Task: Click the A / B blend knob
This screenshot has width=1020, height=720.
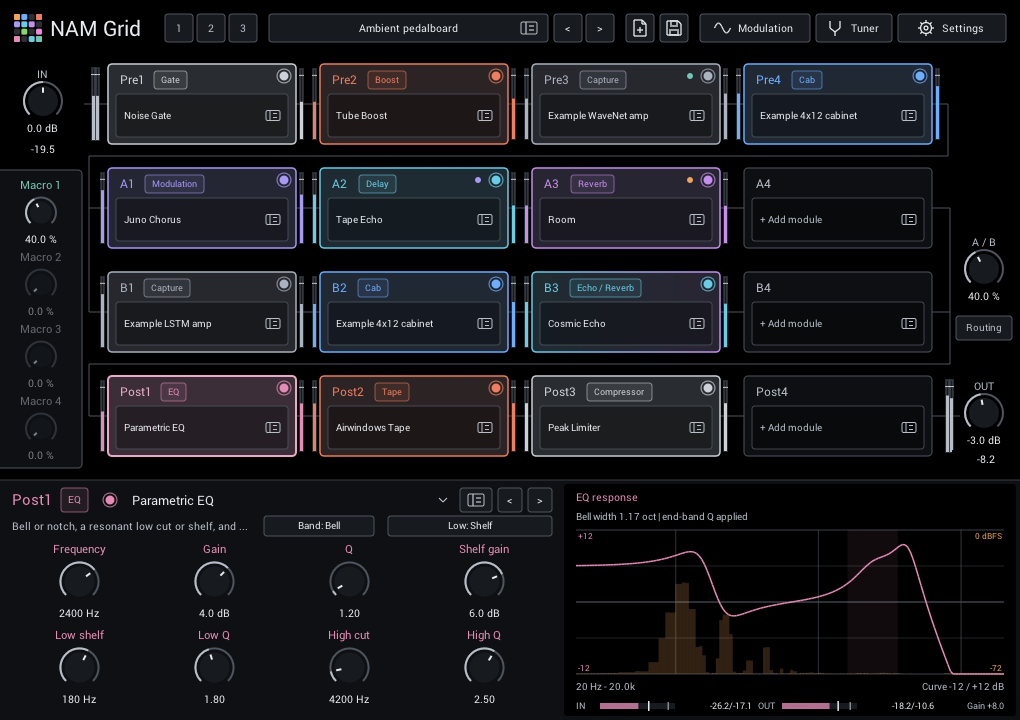Action: pos(983,268)
